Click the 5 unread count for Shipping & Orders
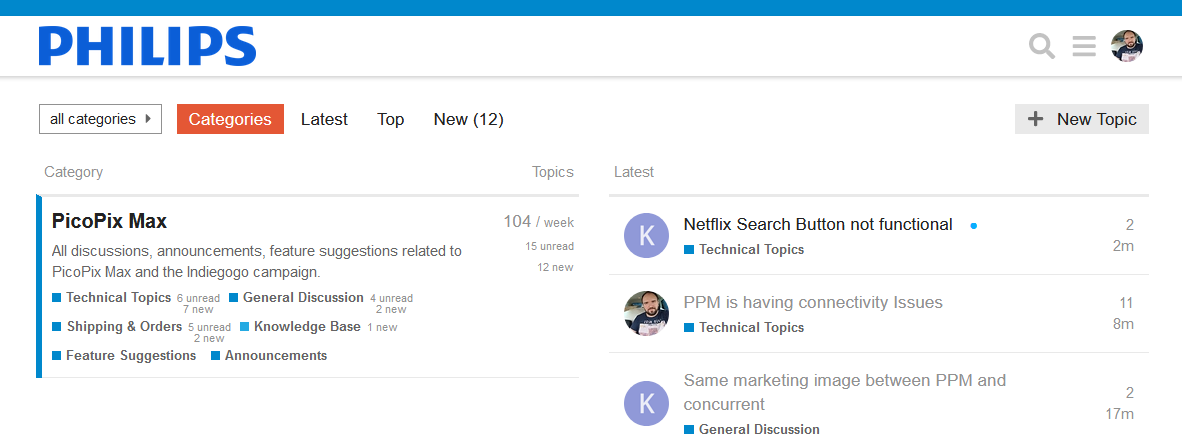The height and width of the screenshot is (447, 1182). pyautogui.click(x=209, y=327)
